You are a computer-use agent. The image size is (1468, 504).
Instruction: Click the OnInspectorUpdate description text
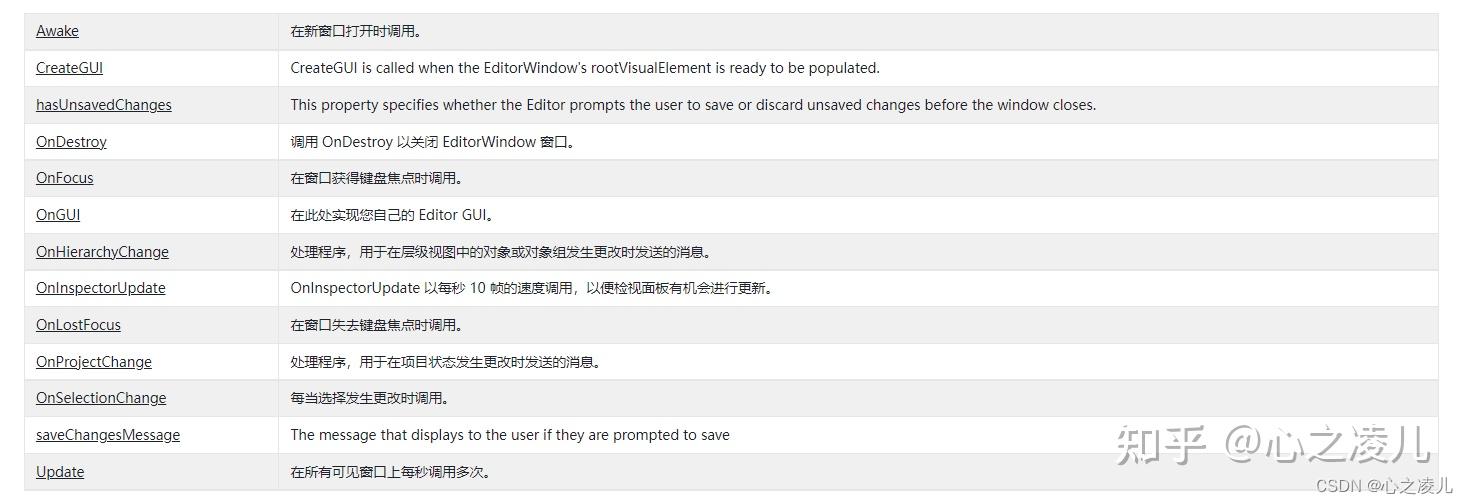coord(531,288)
